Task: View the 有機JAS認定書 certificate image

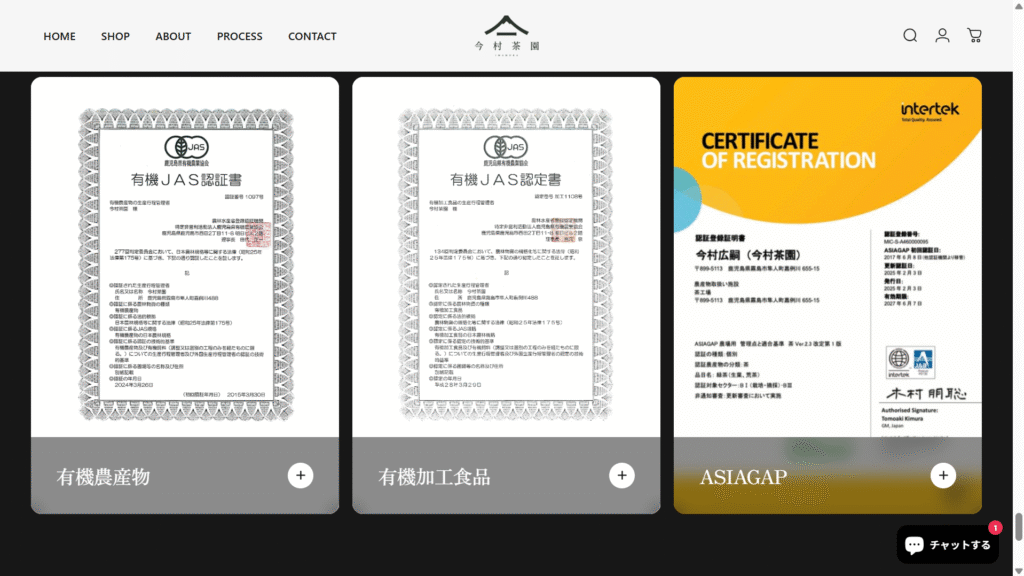Action: (x=505, y=264)
